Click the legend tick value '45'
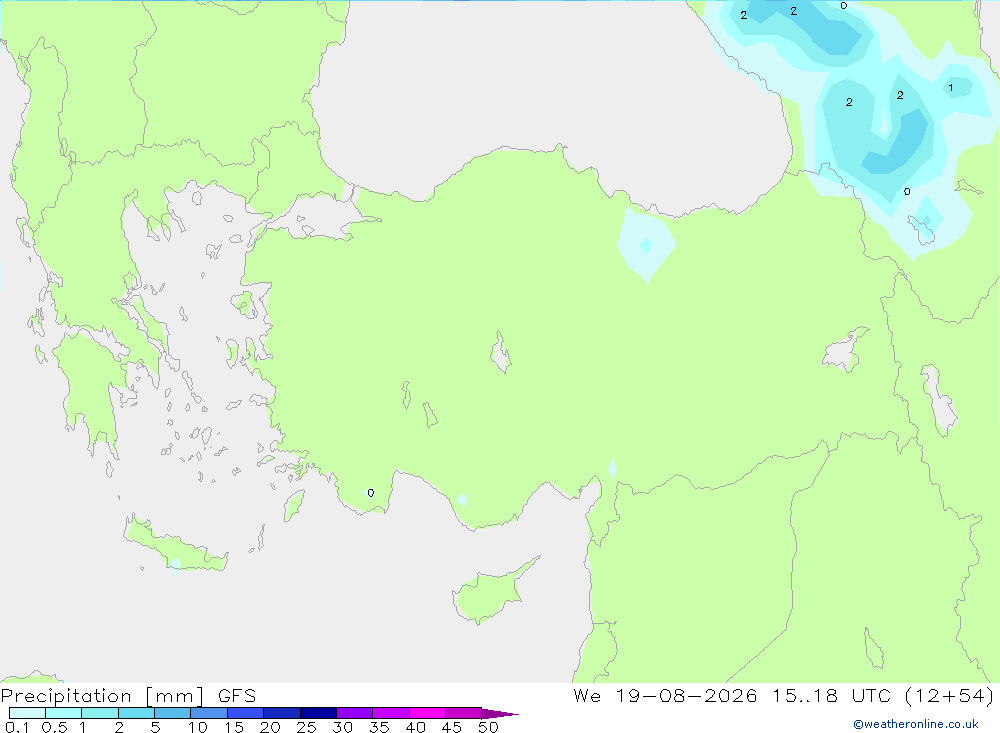Viewport: 1000px width, 733px height. 452,727
